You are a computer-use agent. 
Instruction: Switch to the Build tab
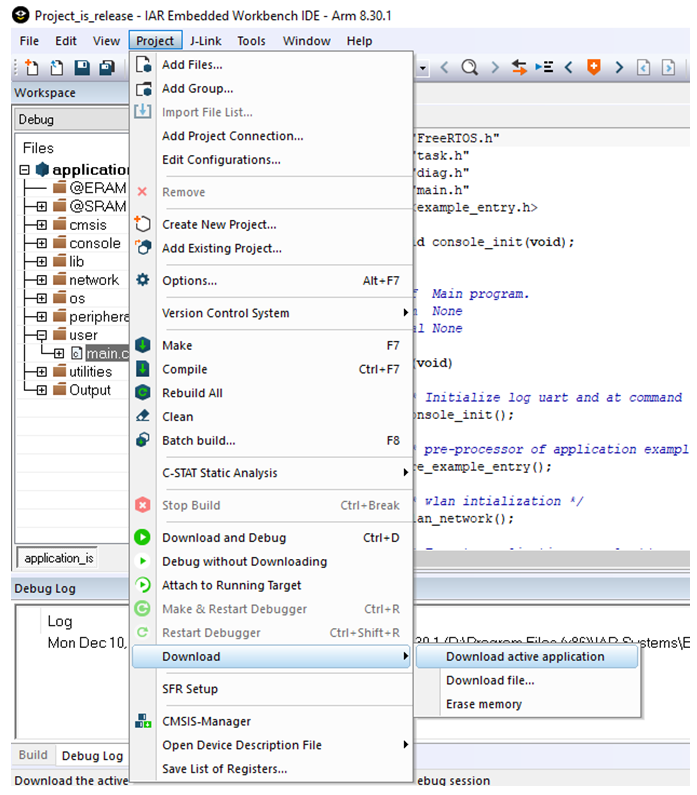tap(33, 755)
